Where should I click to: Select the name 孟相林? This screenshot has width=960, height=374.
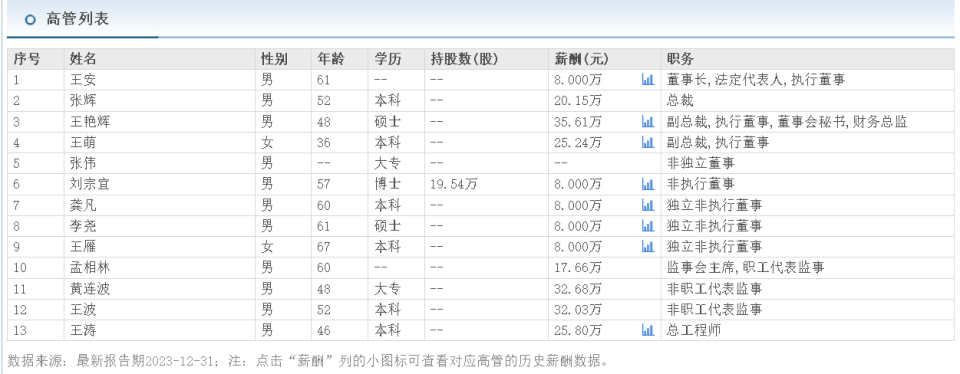coord(89,267)
